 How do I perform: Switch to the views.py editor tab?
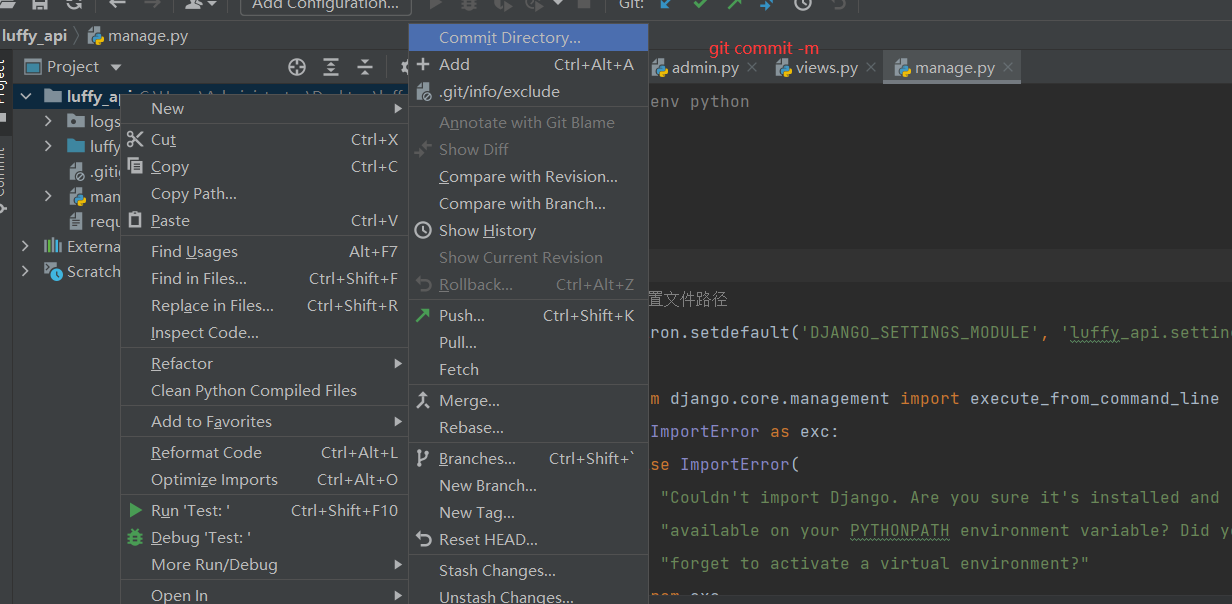pos(826,68)
